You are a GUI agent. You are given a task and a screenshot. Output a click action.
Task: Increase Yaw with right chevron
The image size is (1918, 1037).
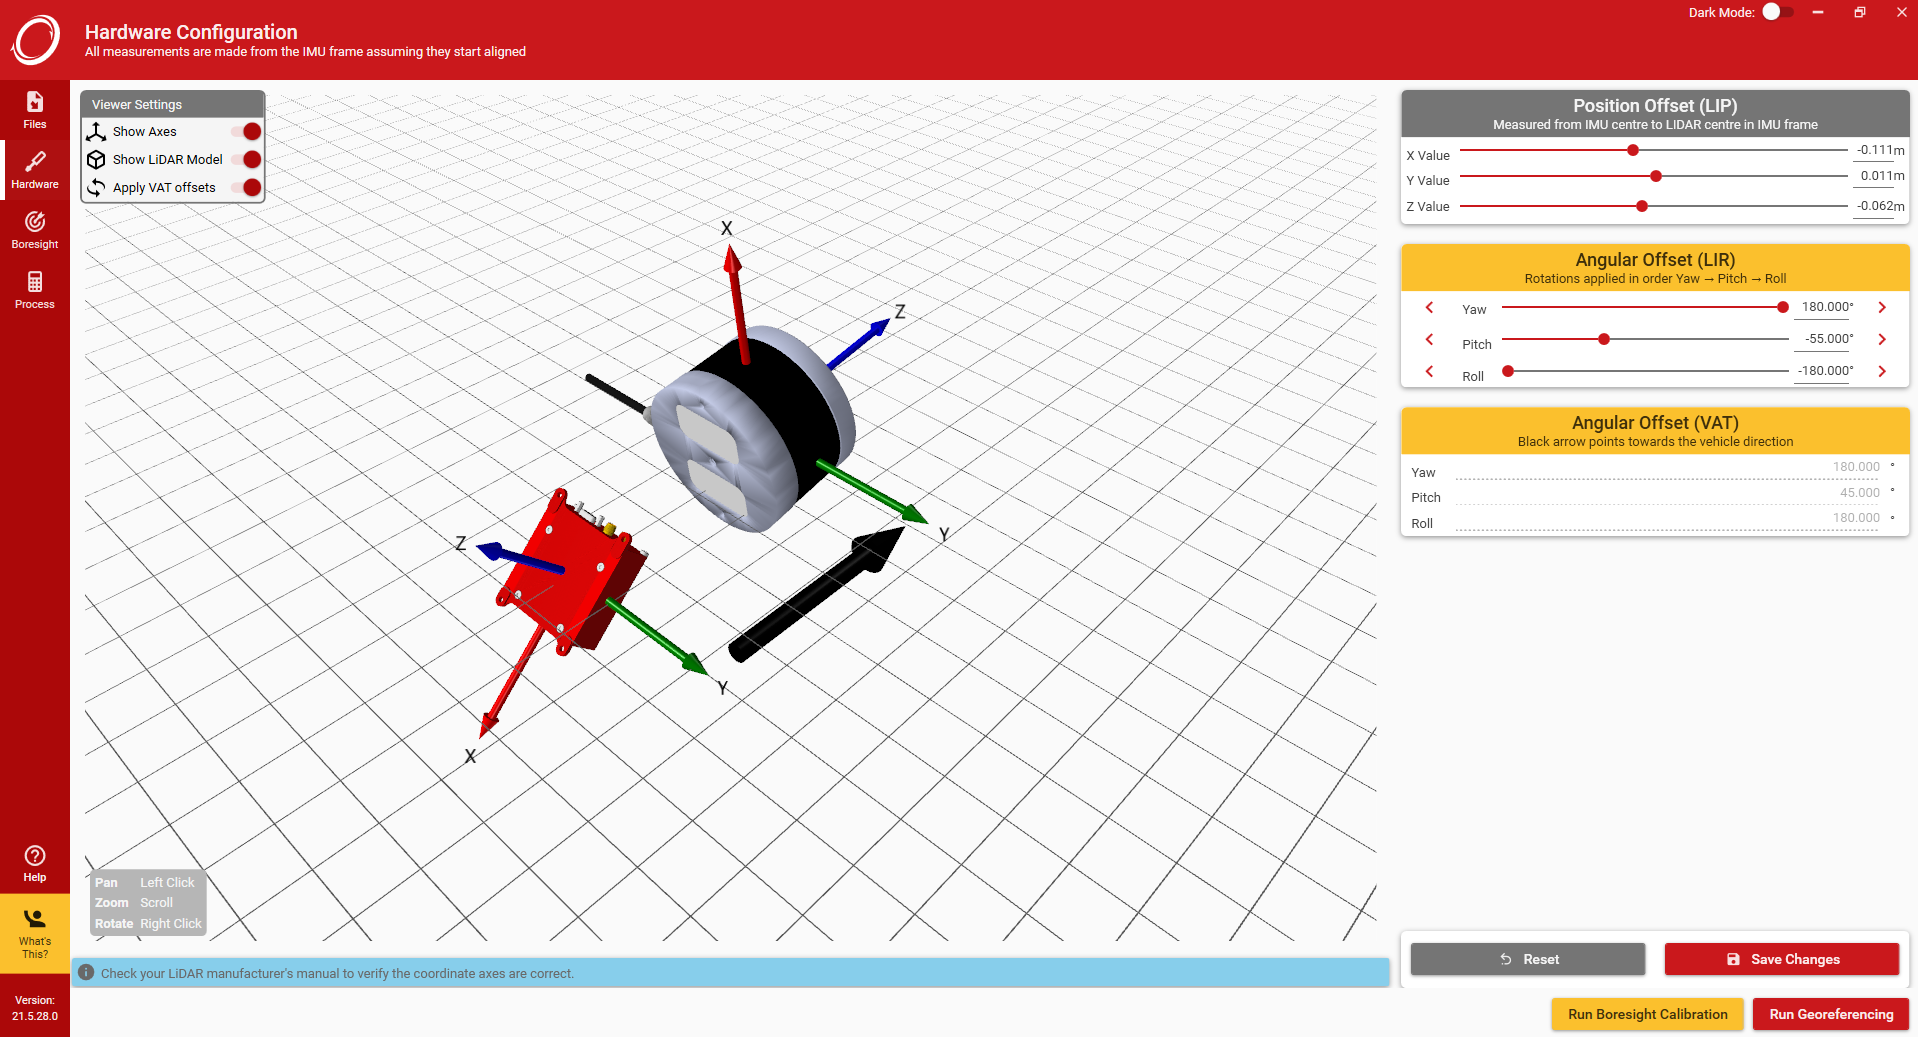(1882, 307)
